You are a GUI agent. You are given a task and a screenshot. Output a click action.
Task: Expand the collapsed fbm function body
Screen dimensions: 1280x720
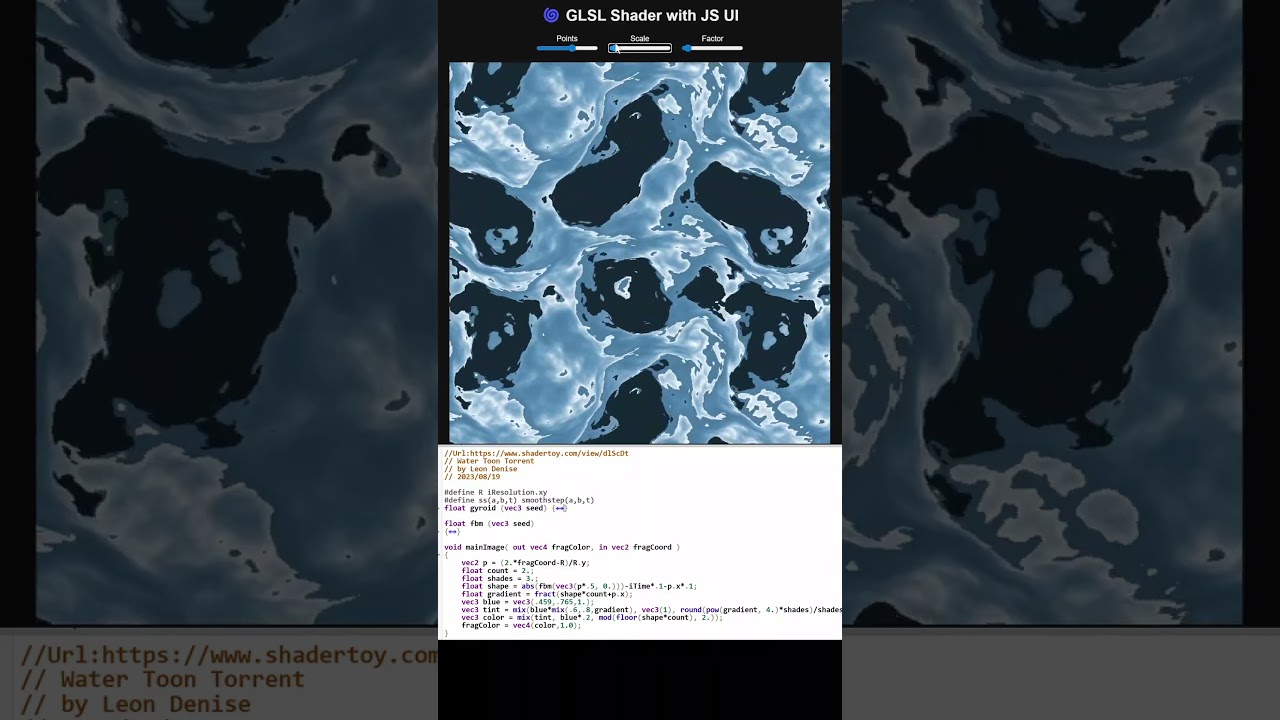click(x=452, y=531)
